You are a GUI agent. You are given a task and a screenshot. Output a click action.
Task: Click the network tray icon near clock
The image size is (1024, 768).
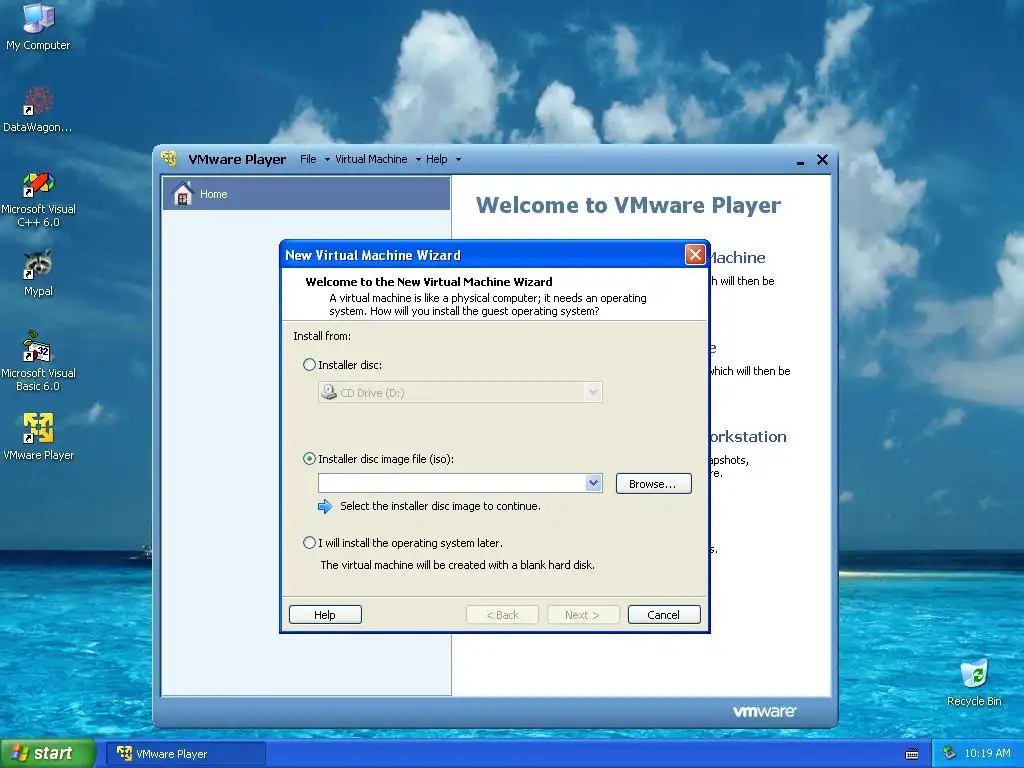pos(949,753)
